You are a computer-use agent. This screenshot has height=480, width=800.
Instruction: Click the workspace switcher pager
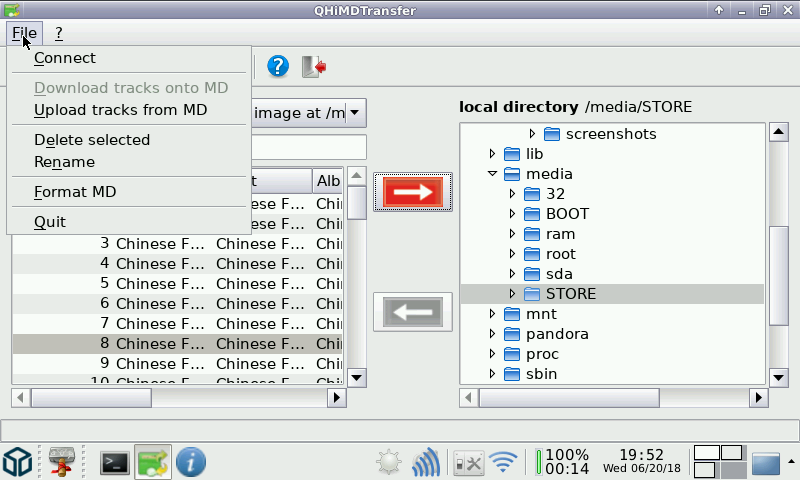(x=719, y=462)
